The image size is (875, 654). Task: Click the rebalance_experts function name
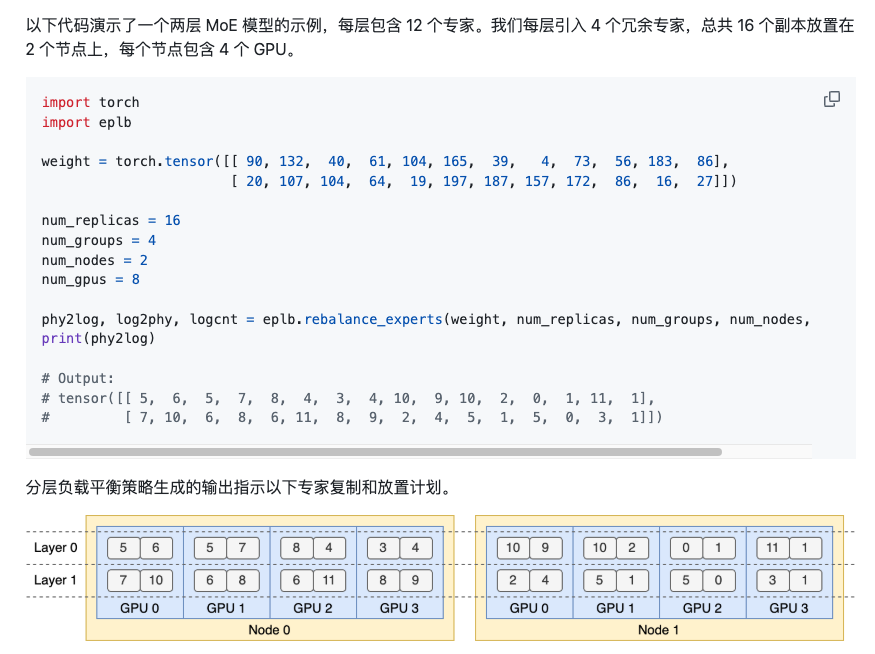click(373, 319)
